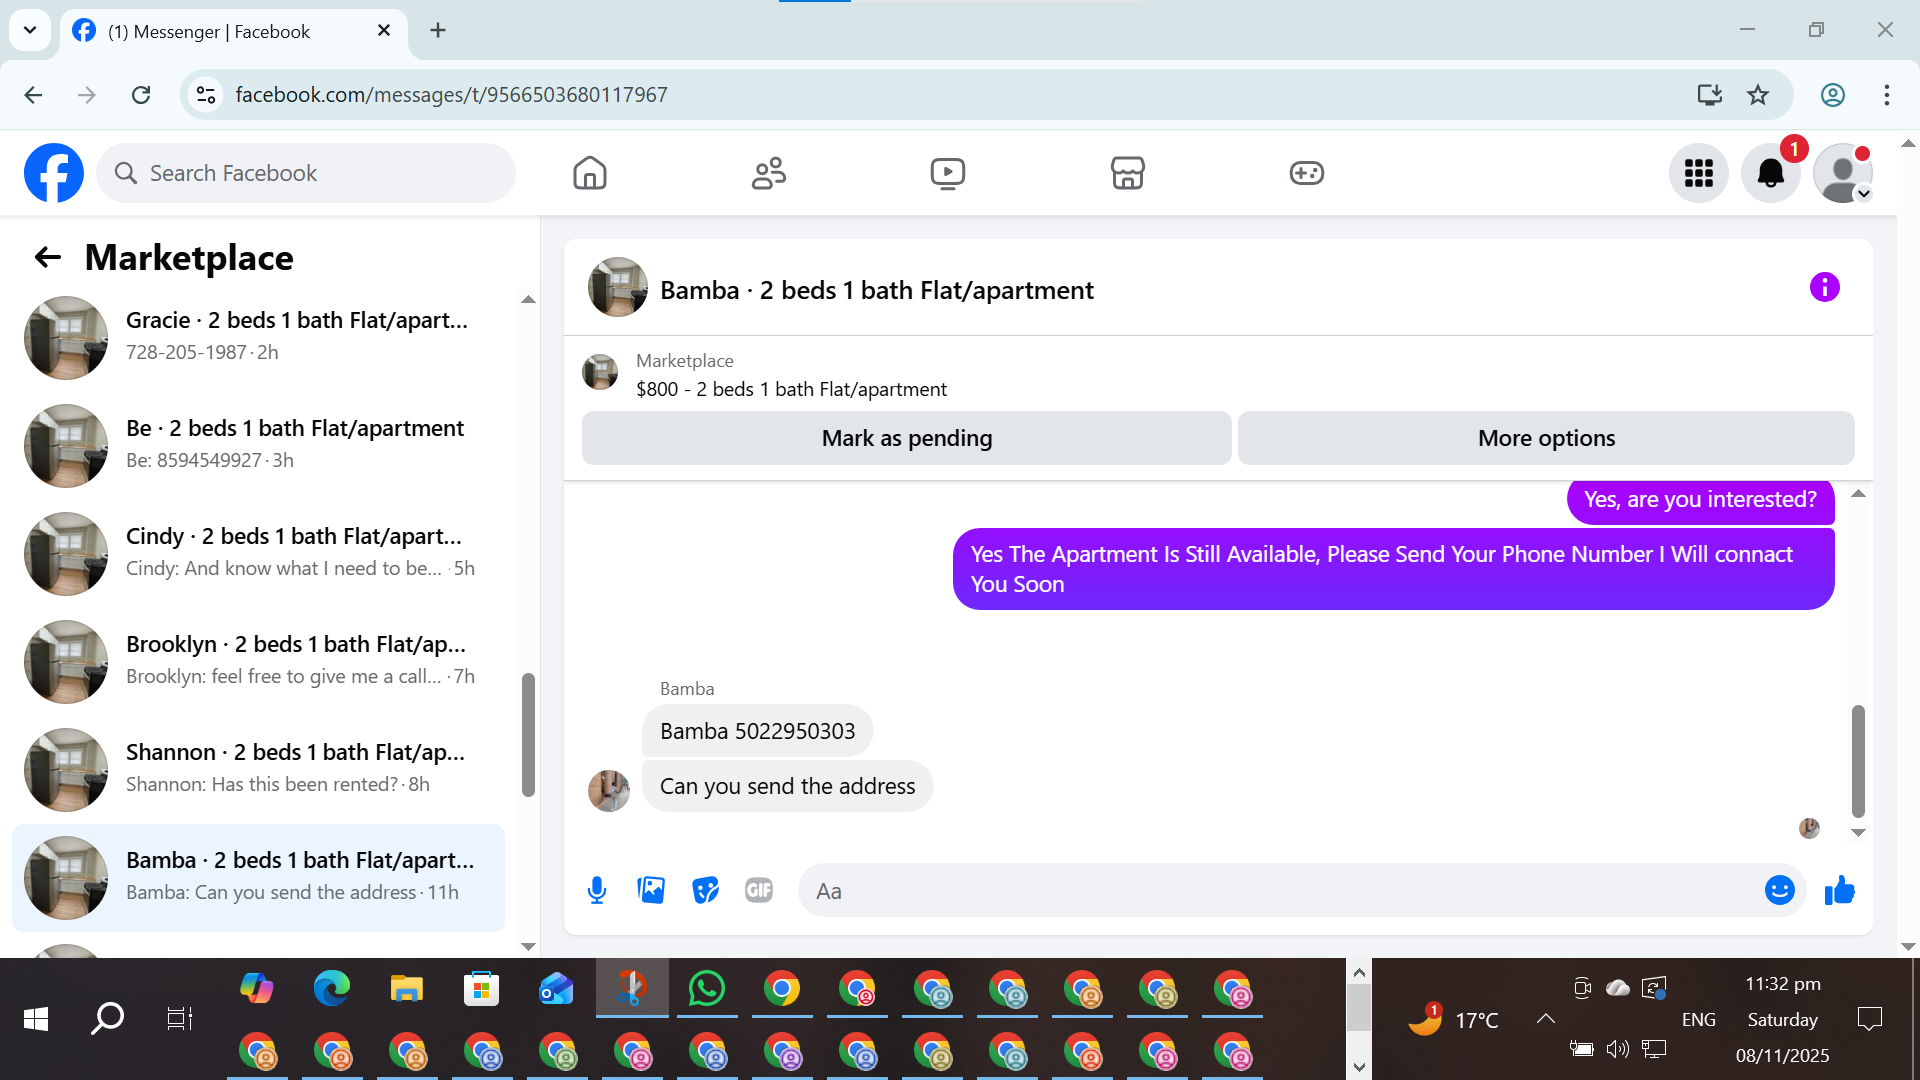Attach a photo using image icon
1920x1080 pixels.
651,890
